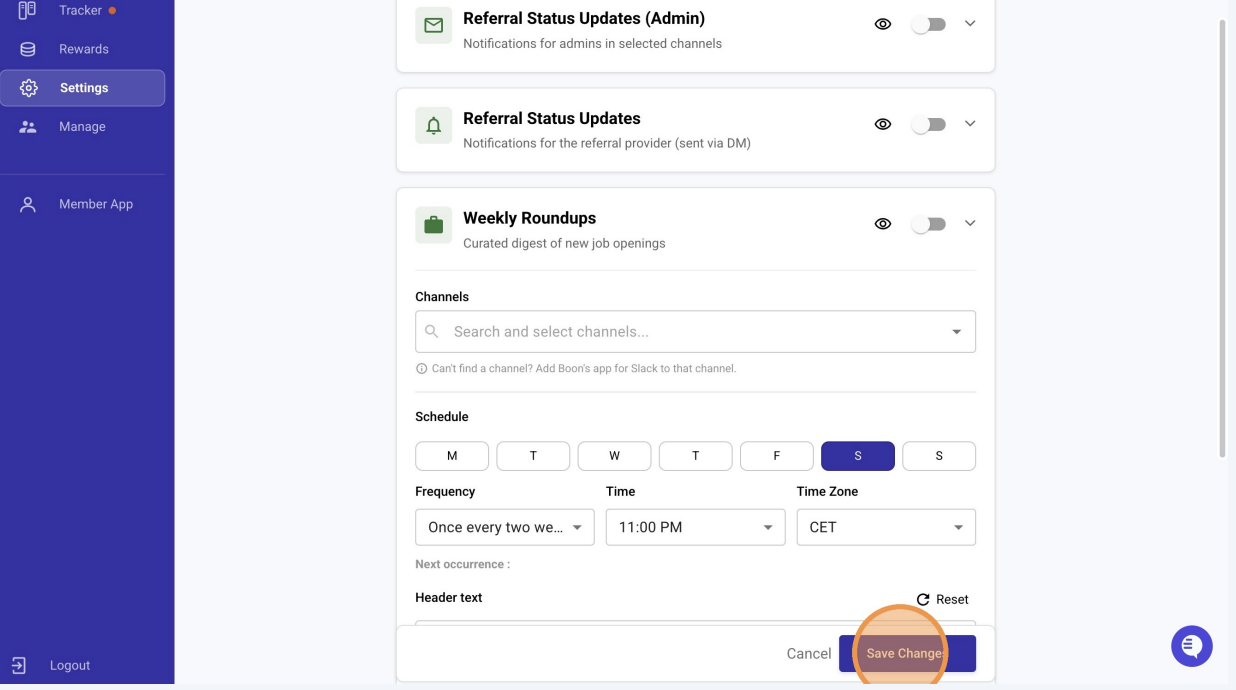Focus the Search and select channels field
1236x690 pixels.
(695, 331)
